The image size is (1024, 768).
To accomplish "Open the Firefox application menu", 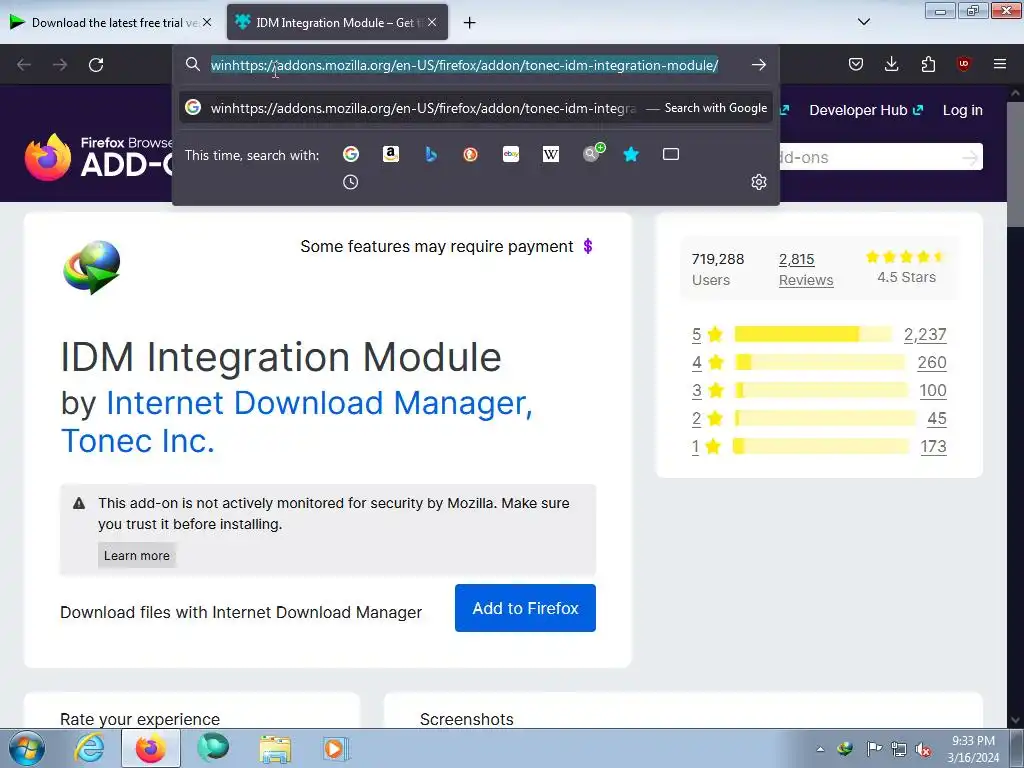I will pyautogui.click(x=1000, y=64).
